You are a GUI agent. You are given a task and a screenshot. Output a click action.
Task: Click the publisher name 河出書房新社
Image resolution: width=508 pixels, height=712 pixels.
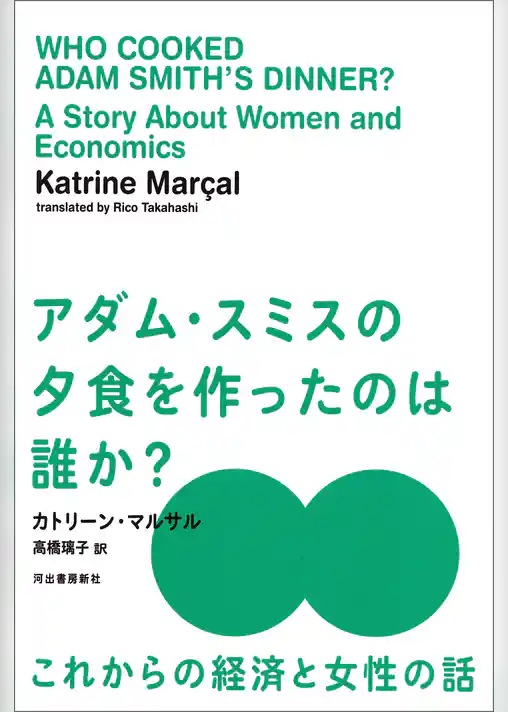[x=67, y=578]
